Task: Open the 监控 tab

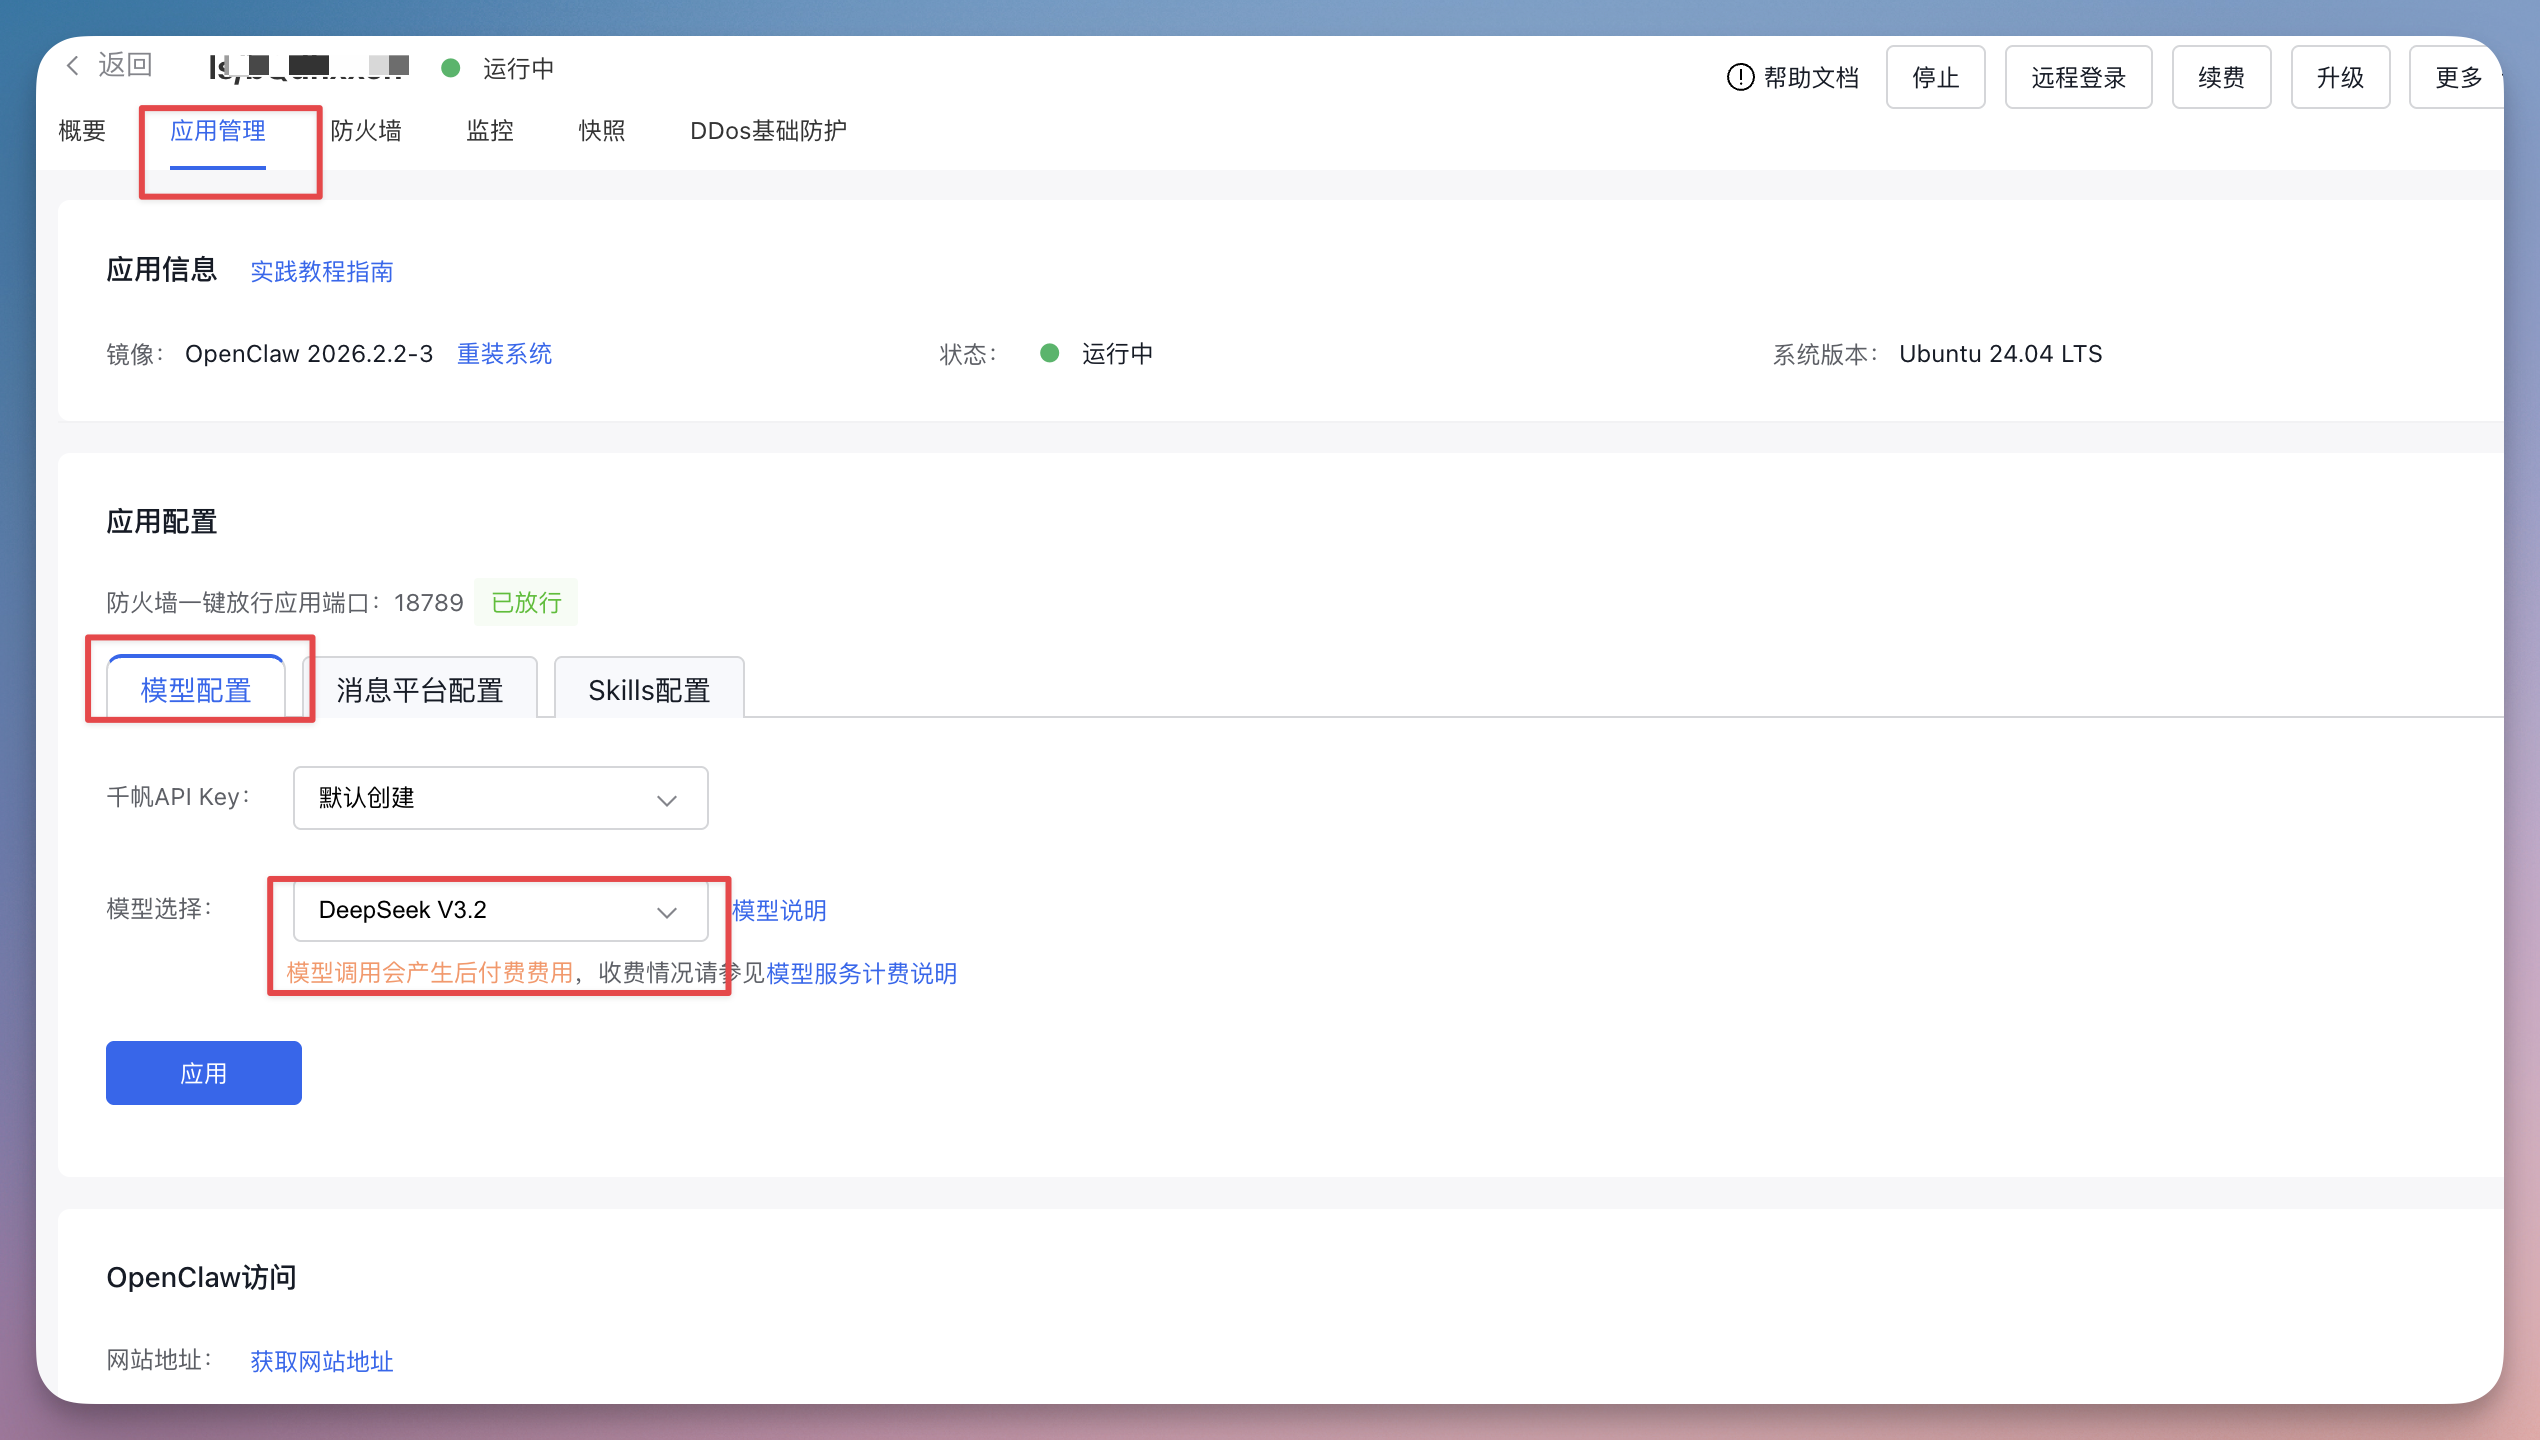Action: point(489,130)
